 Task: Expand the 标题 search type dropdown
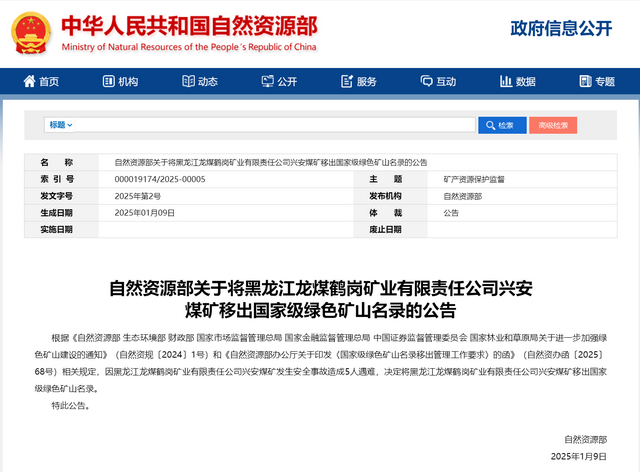[x=60, y=125]
